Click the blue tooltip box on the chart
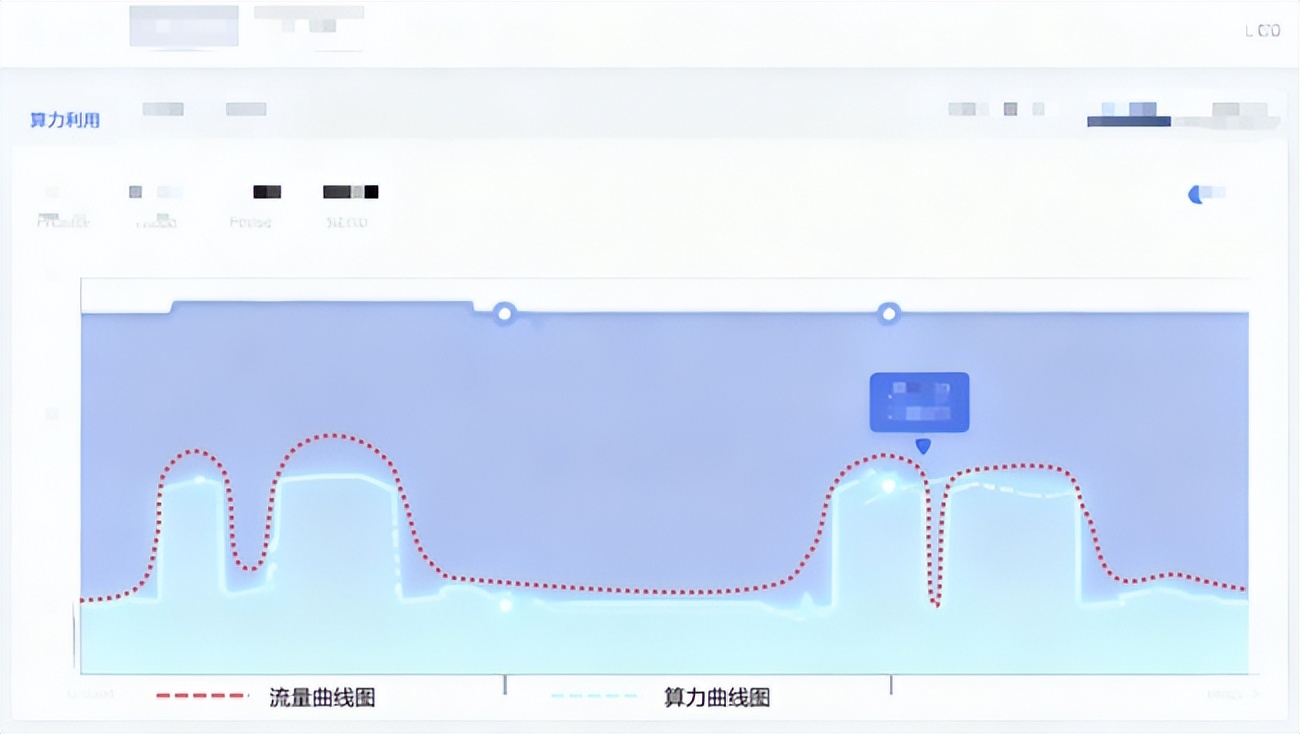Screen dimensions: 1300x734 click(919, 402)
